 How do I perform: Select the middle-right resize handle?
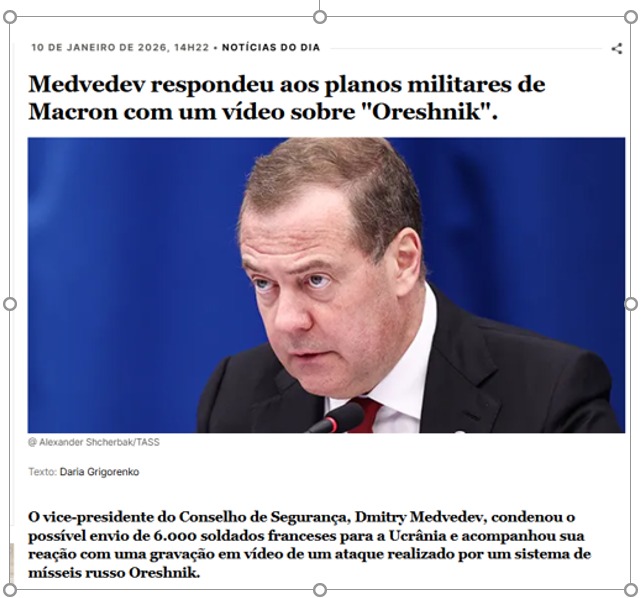click(631, 304)
